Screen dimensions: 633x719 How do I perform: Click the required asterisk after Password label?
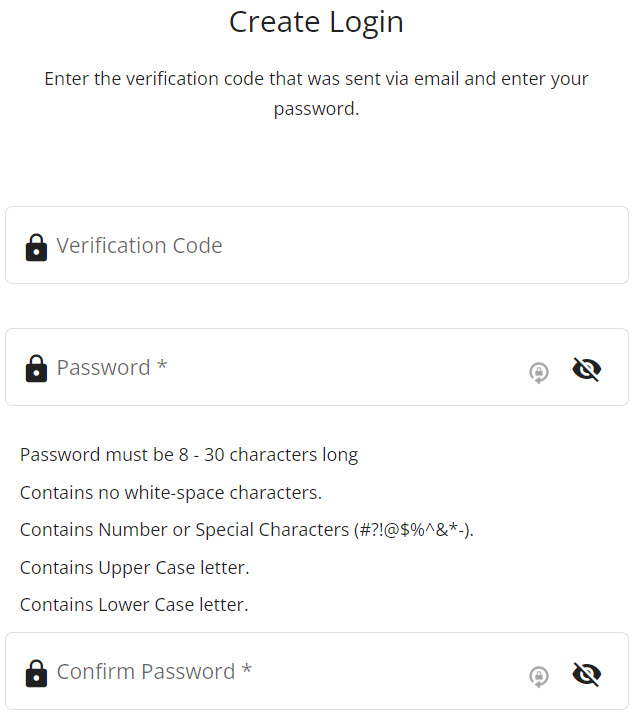(161, 365)
